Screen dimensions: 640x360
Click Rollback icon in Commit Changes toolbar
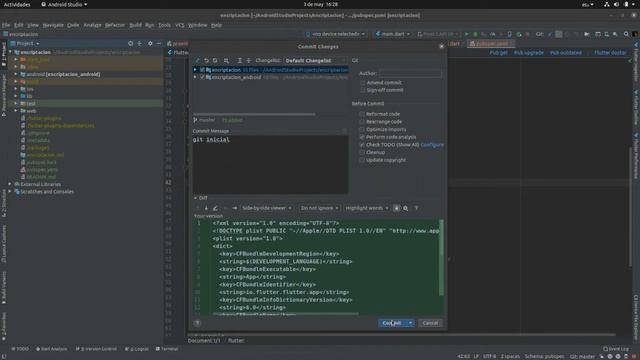click(206, 60)
